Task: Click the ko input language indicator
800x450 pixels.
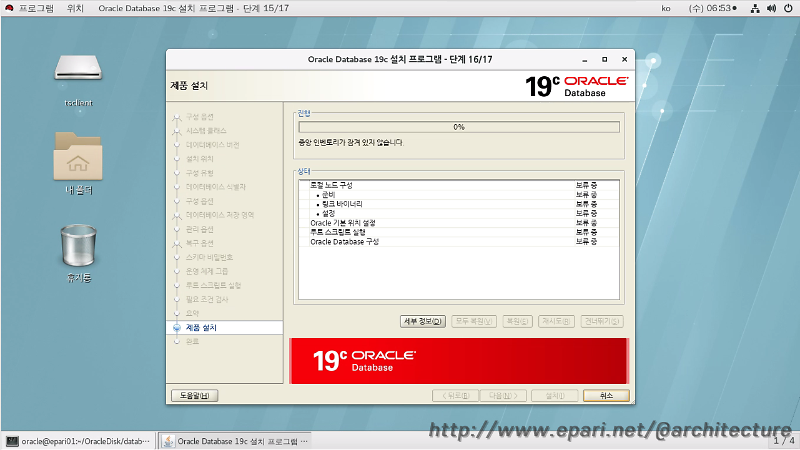Action: click(x=666, y=8)
